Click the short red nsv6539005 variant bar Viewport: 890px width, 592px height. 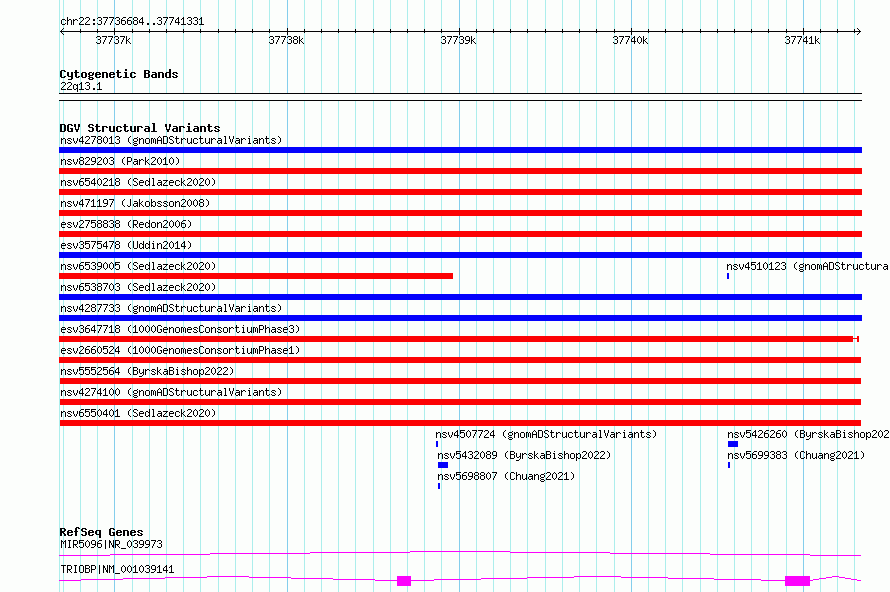click(256, 276)
